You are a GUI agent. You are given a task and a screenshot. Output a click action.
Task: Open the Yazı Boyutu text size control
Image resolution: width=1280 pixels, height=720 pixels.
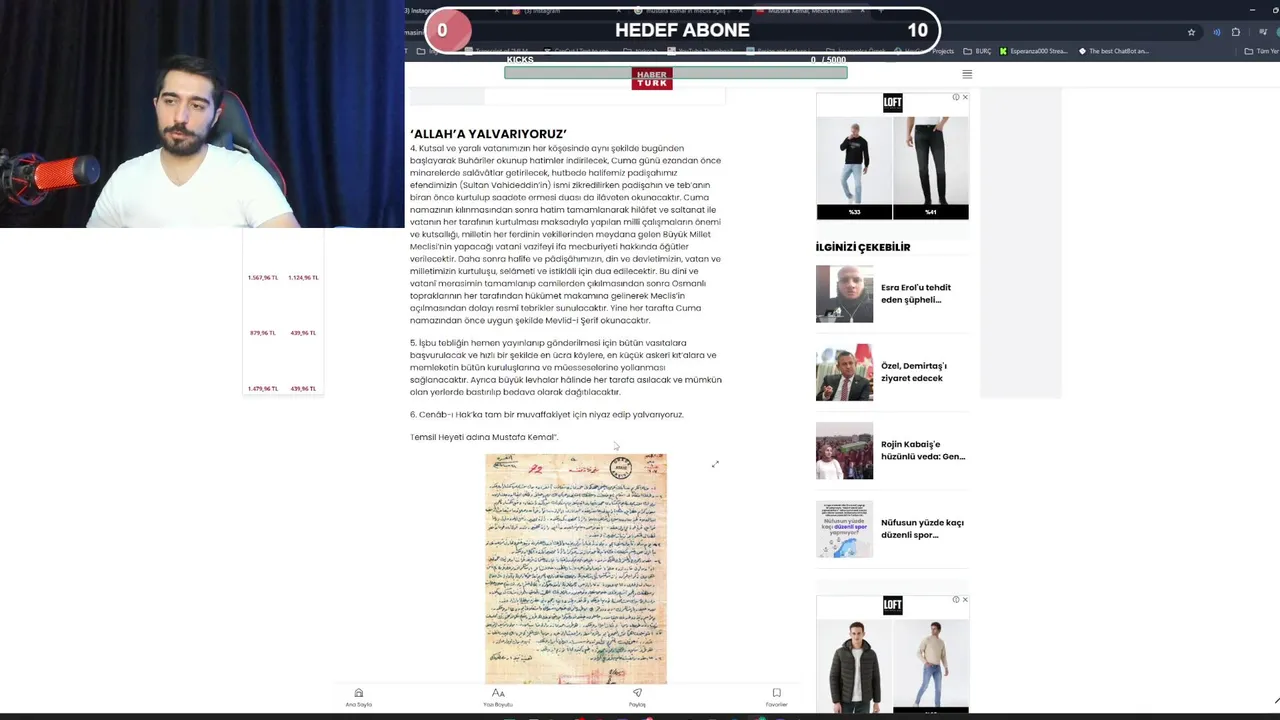click(x=498, y=697)
